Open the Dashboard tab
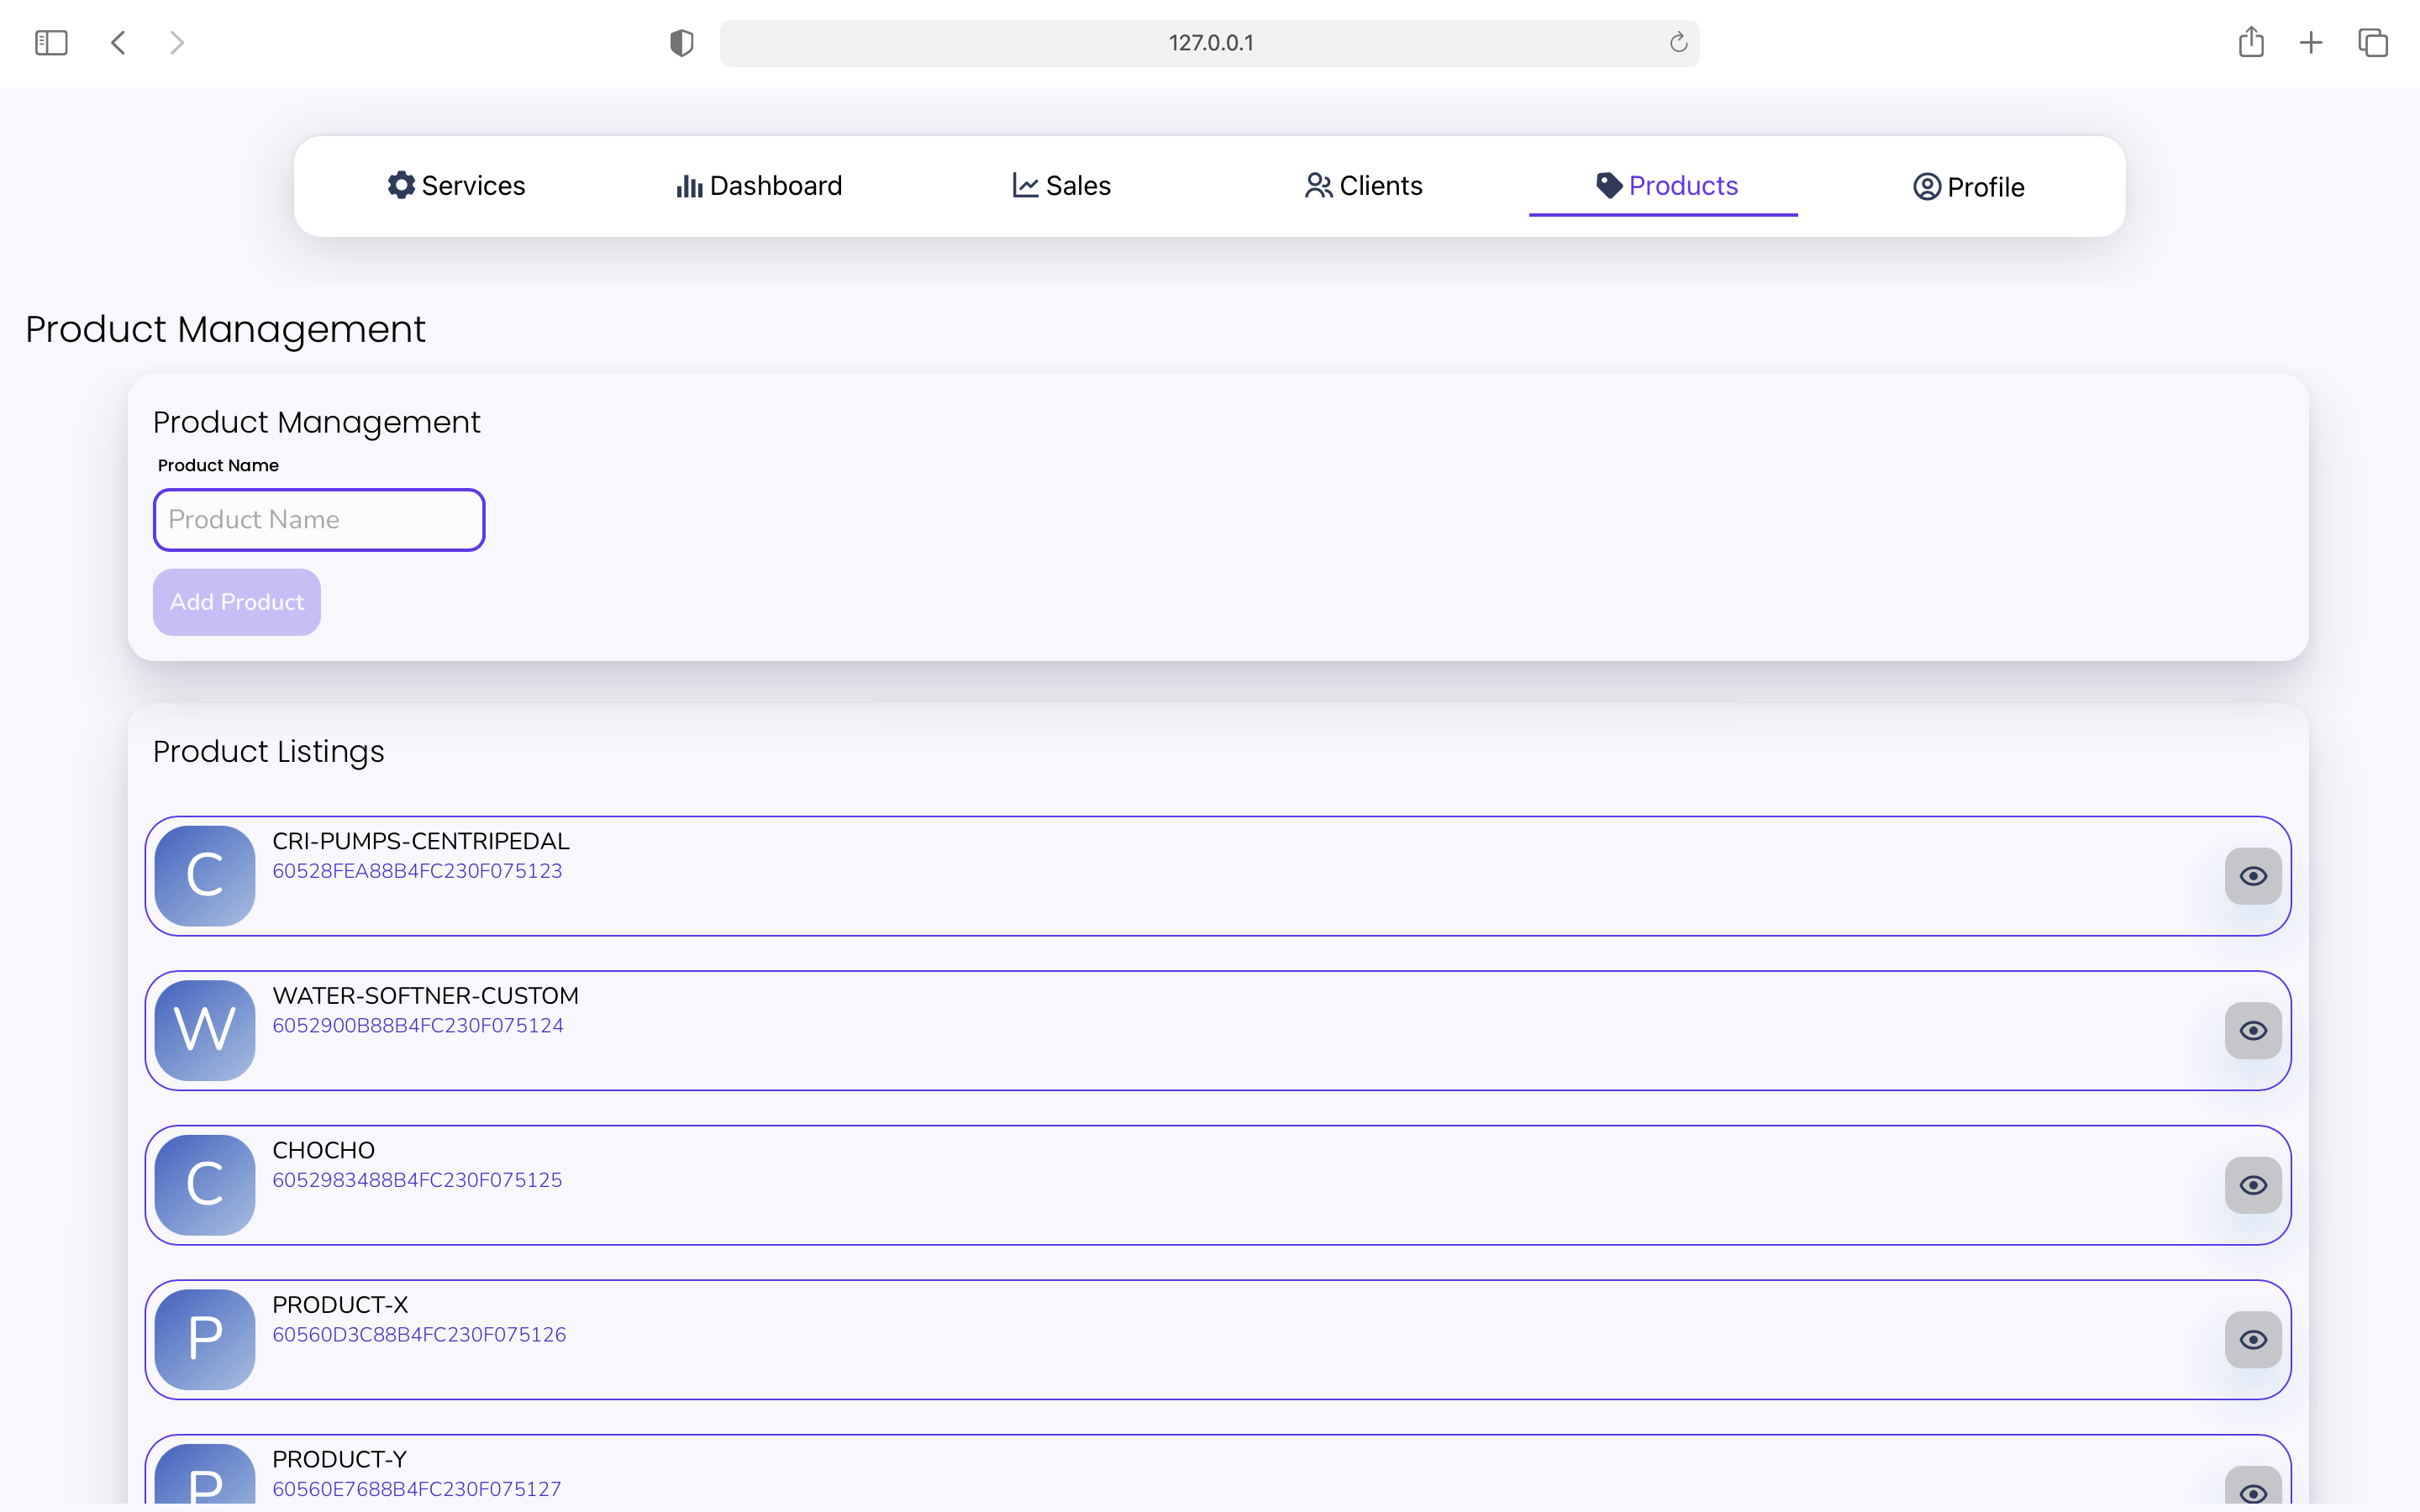 (x=759, y=186)
